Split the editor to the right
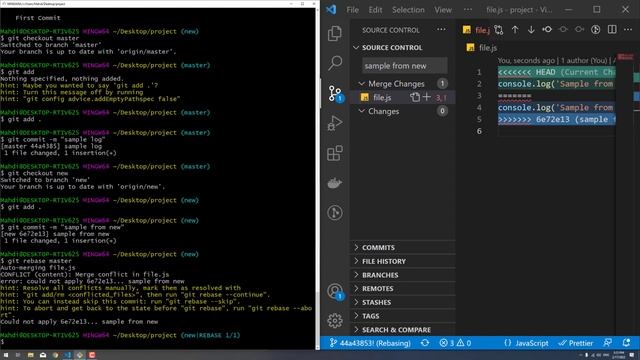This screenshot has height=360, width=640. tap(612, 30)
